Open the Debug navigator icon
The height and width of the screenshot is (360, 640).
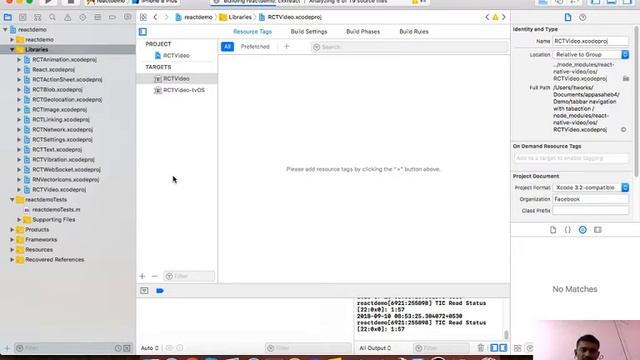[98, 17]
